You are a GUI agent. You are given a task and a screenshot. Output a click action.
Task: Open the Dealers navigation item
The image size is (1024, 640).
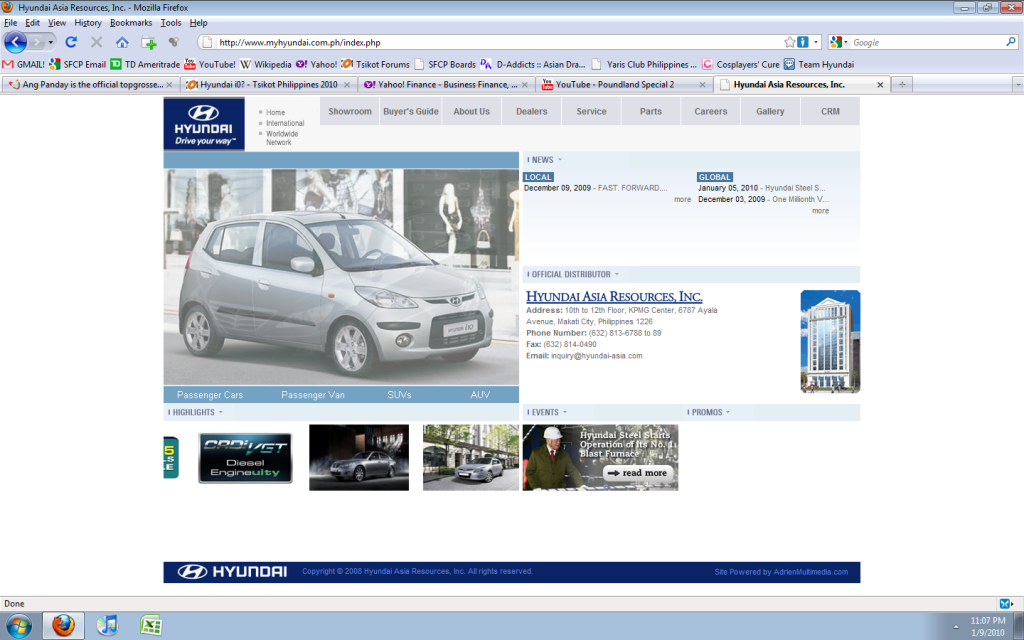pos(532,112)
